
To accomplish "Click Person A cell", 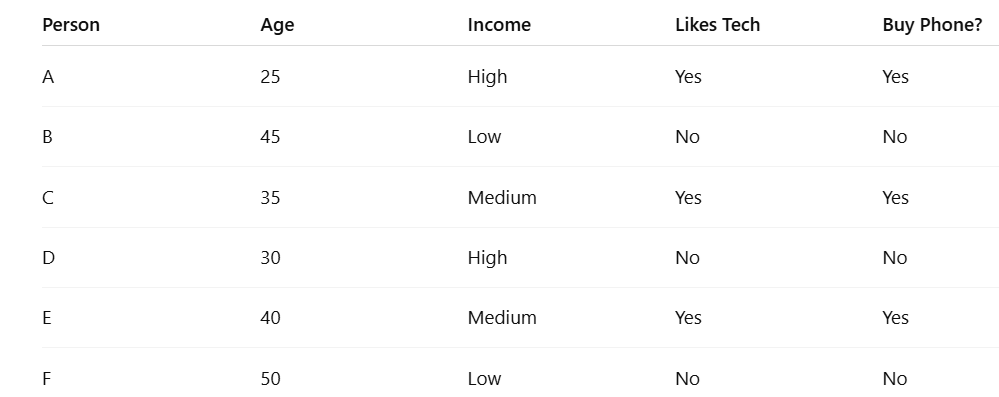I will point(48,77).
